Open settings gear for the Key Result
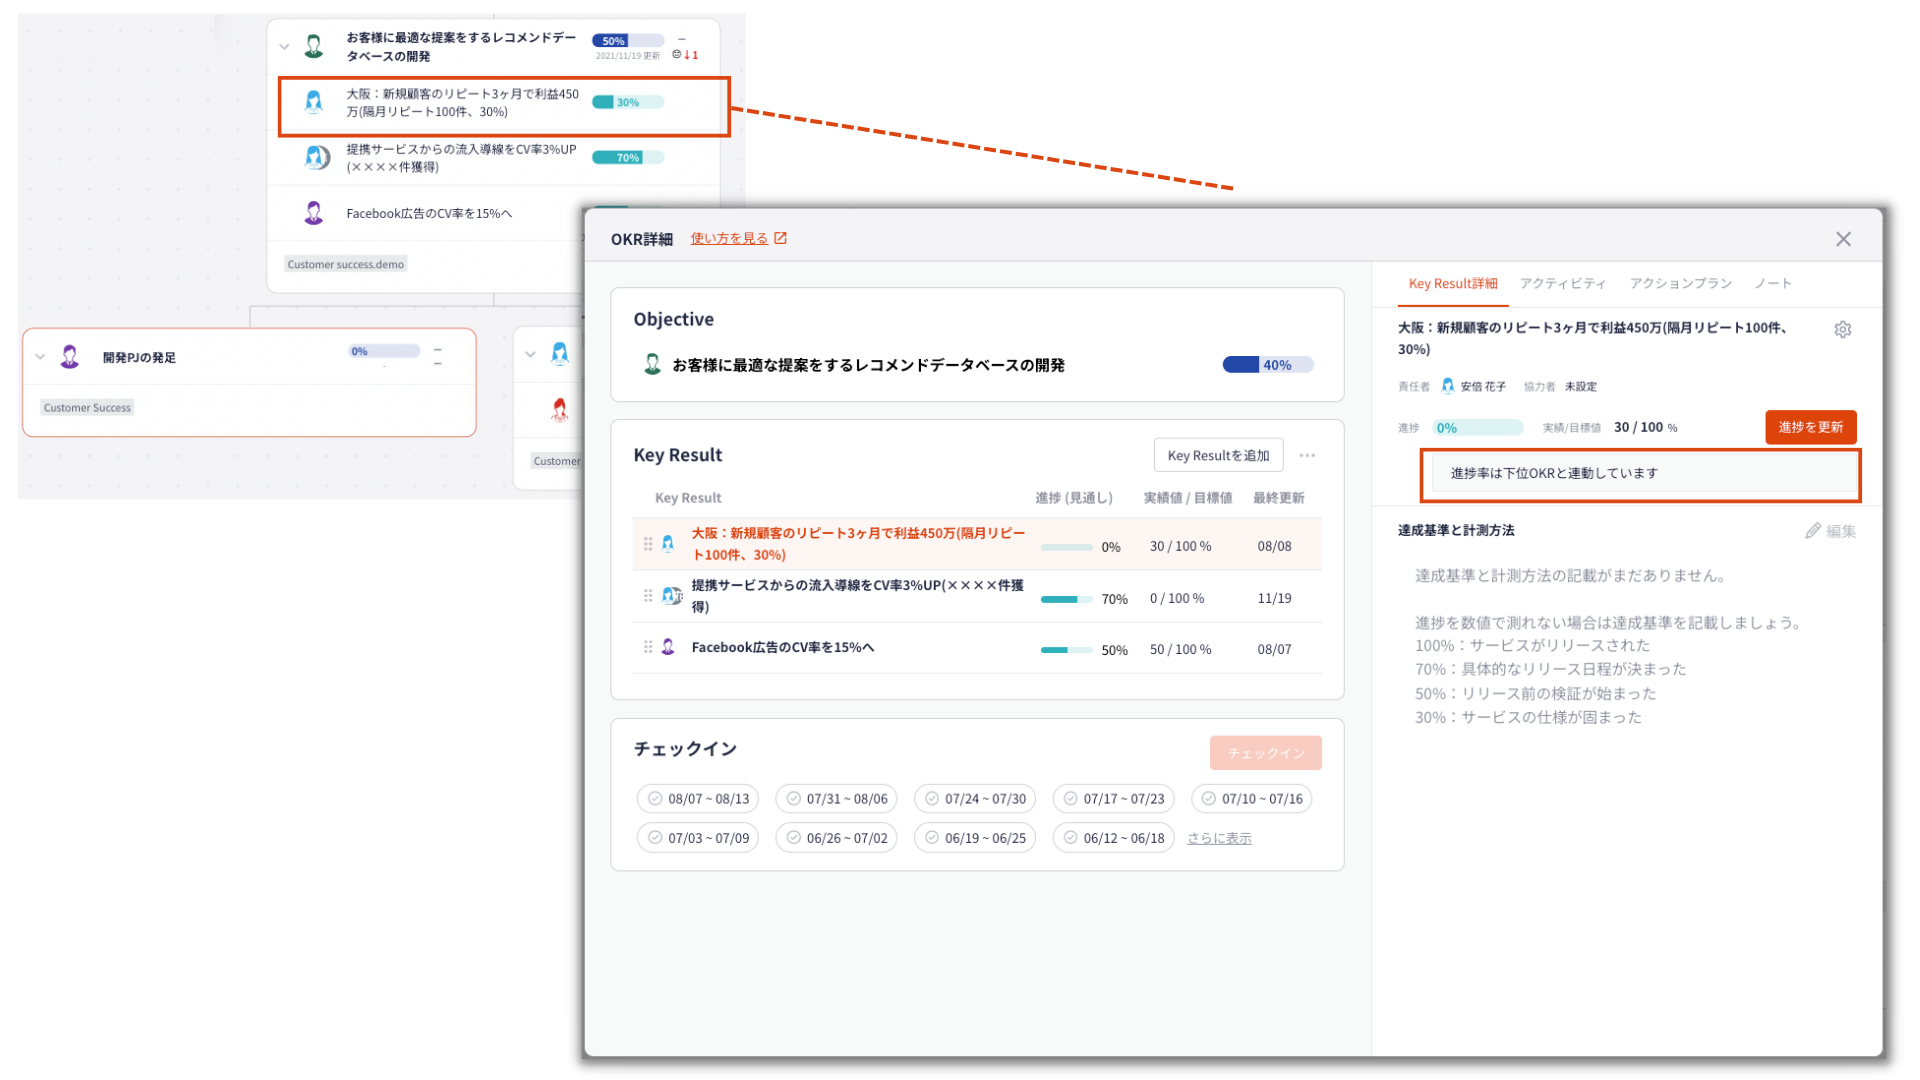This screenshot has width=1920, height=1080. 1842,330
